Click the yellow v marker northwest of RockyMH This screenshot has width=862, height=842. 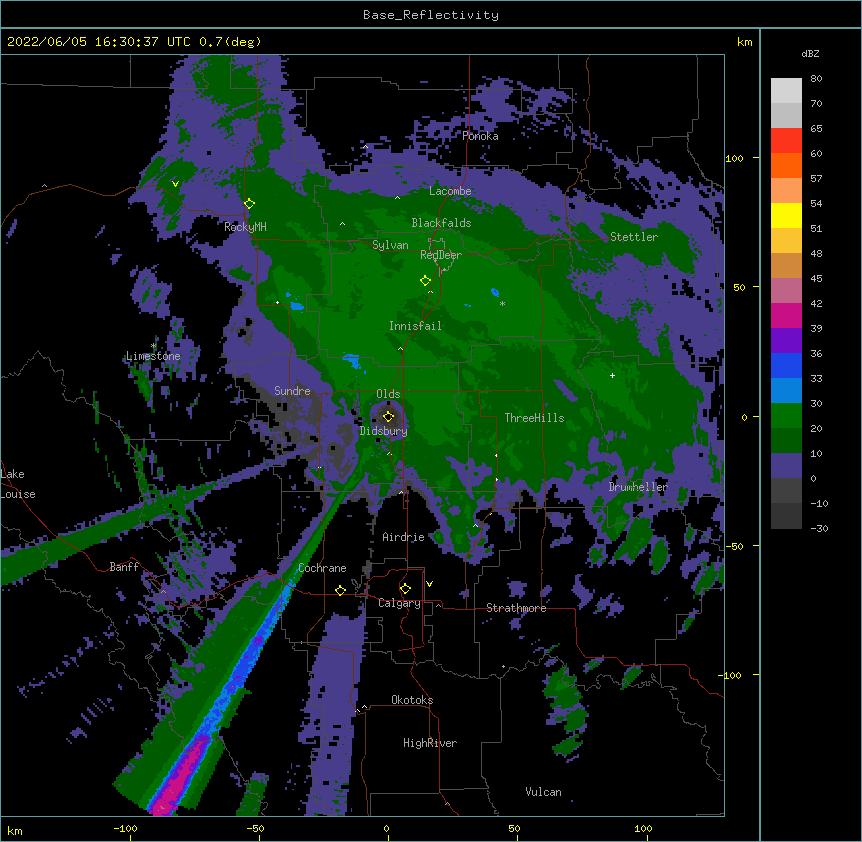(175, 184)
